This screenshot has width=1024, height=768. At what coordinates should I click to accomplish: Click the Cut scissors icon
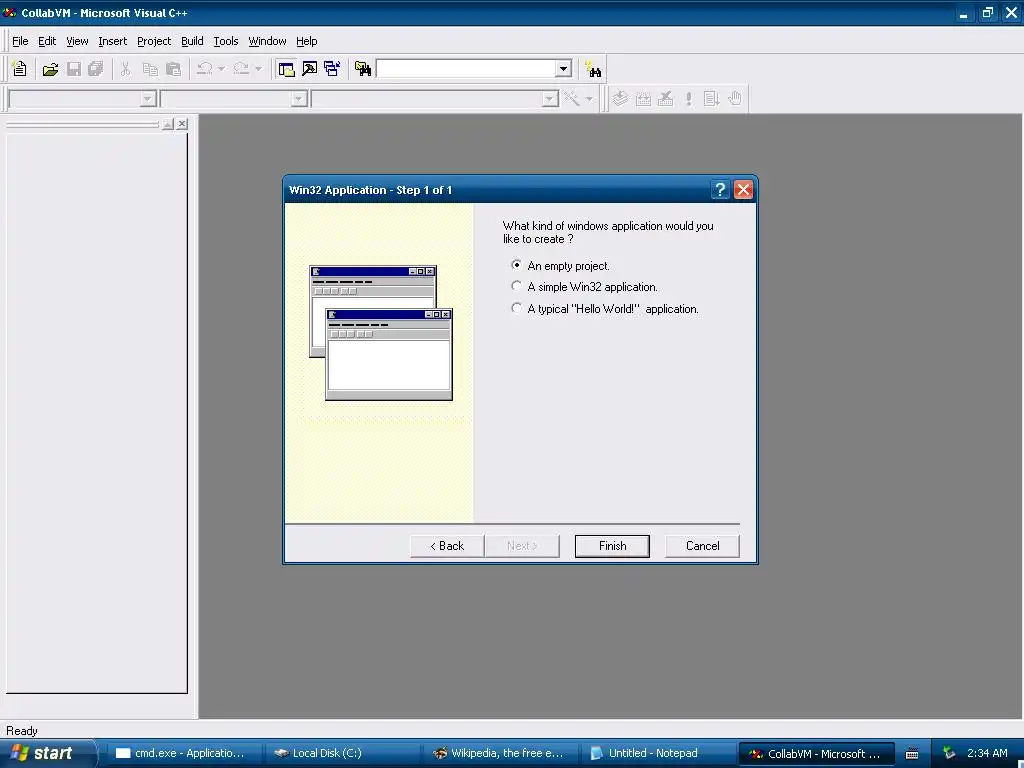pos(125,69)
